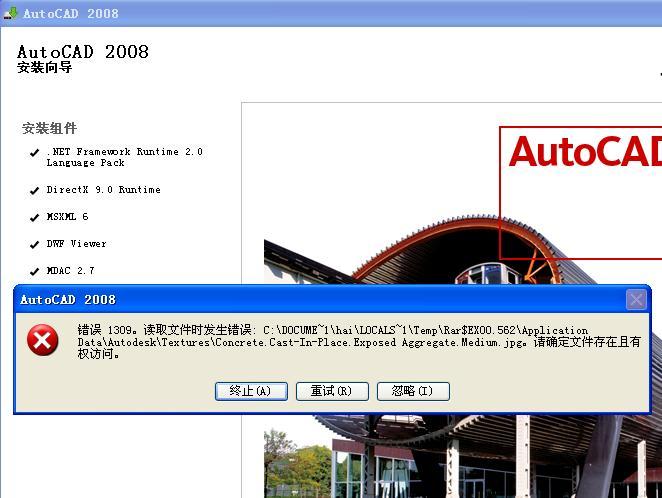This screenshot has height=498, width=662.
Task: Select 'DirectX 9.0 Runtime' component text
Action: 103,190
